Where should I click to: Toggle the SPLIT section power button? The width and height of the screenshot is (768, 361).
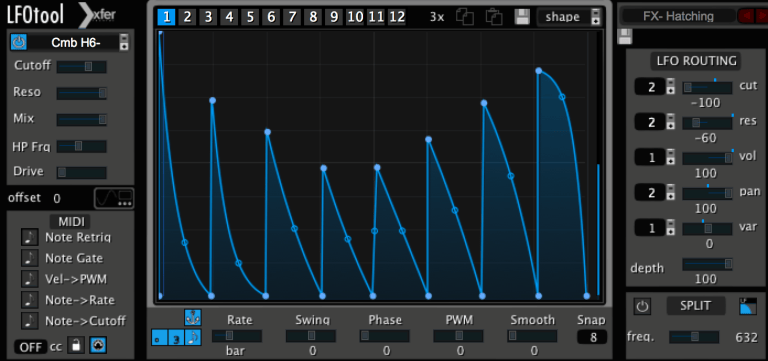642,307
